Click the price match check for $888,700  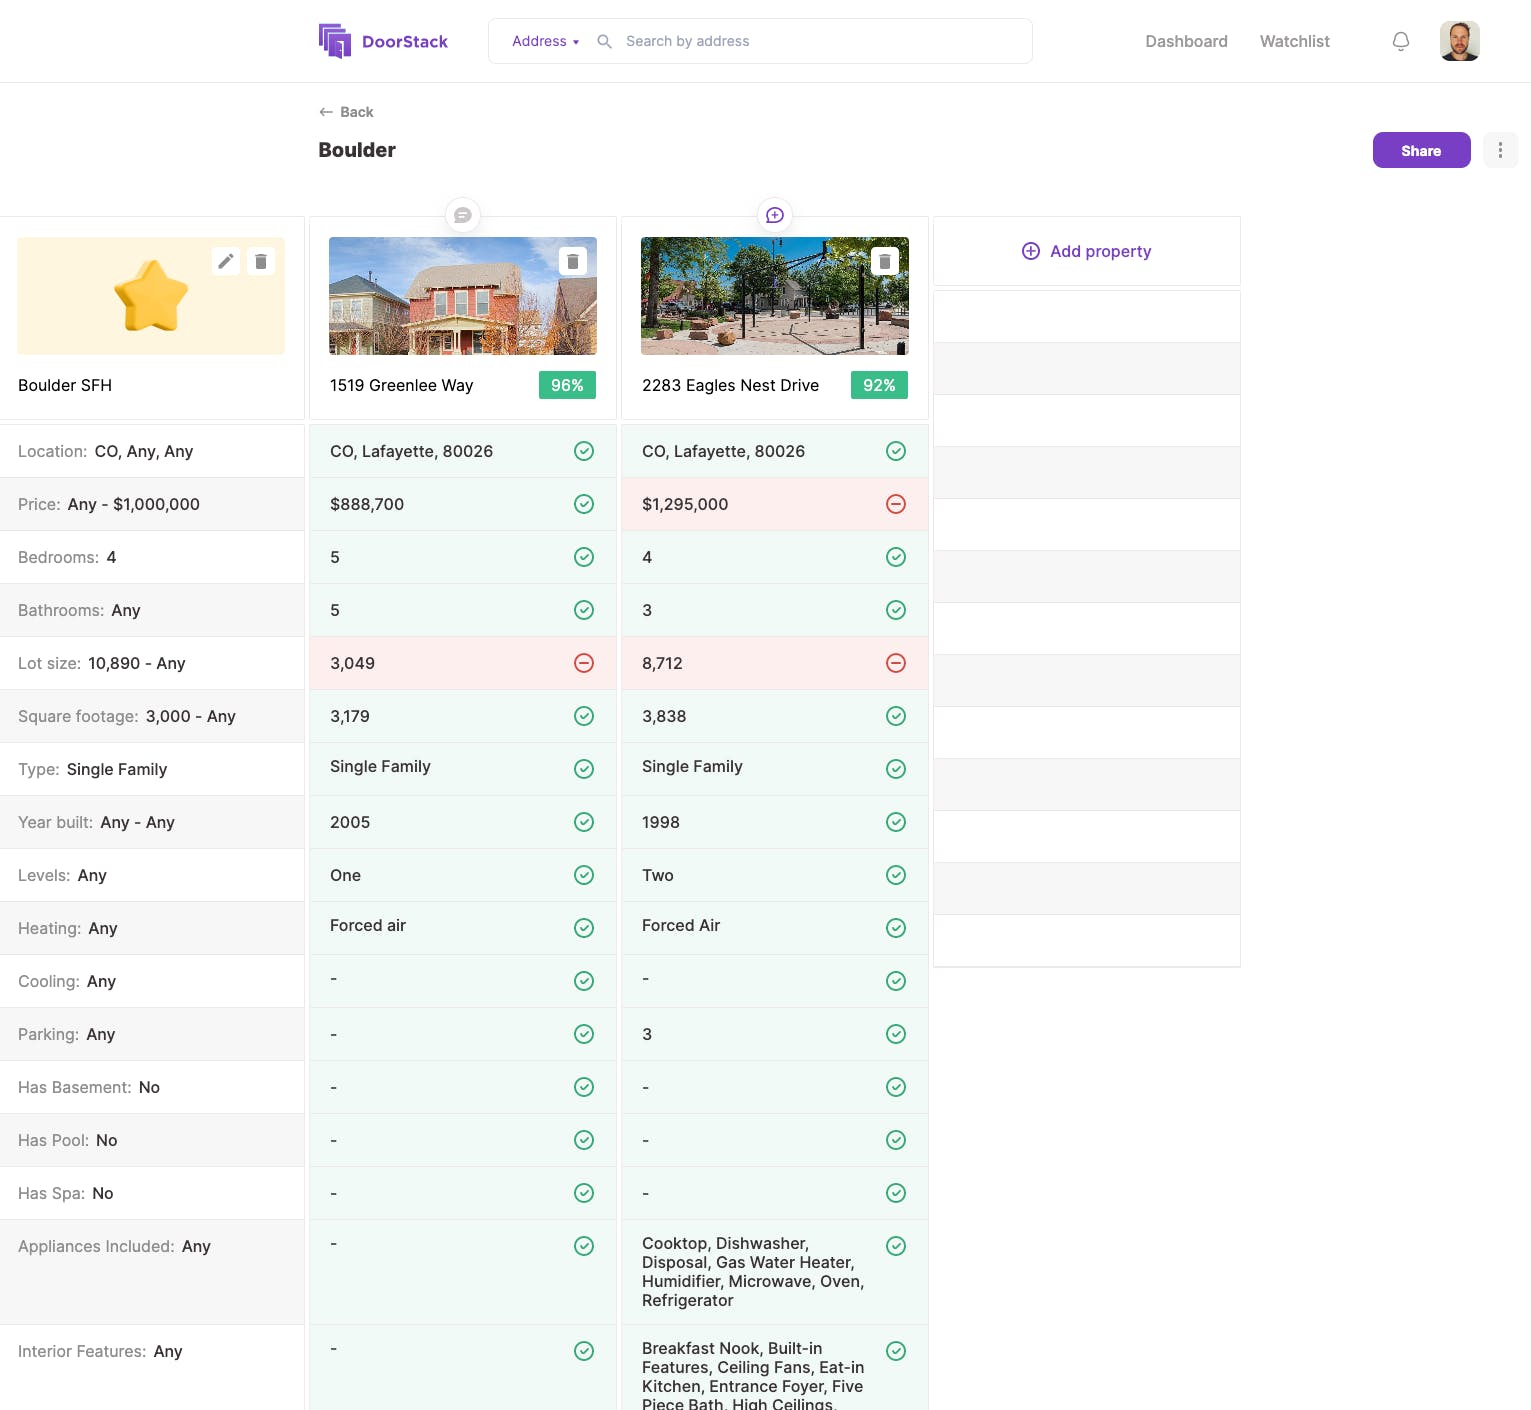click(584, 504)
